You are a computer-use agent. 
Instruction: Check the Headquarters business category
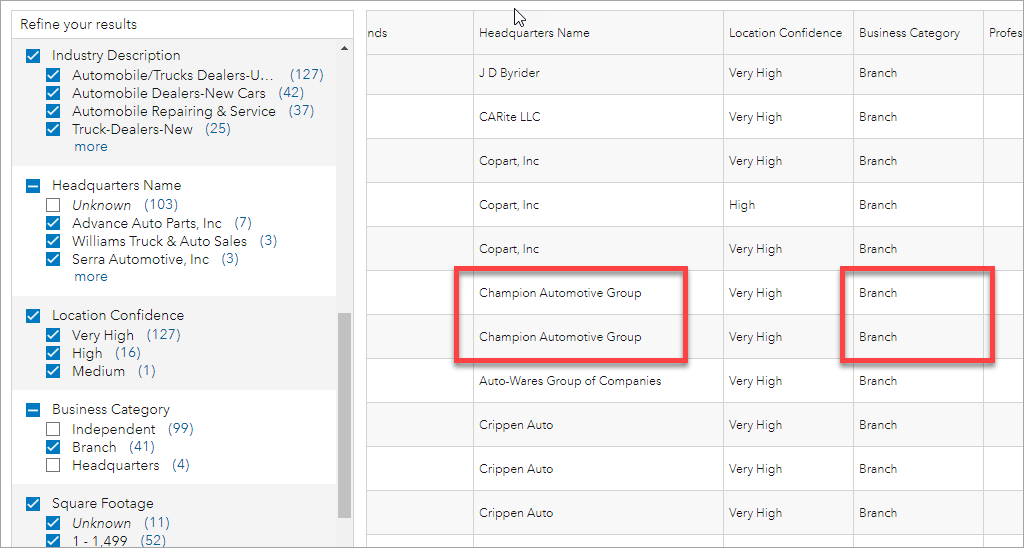coord(54,465)
